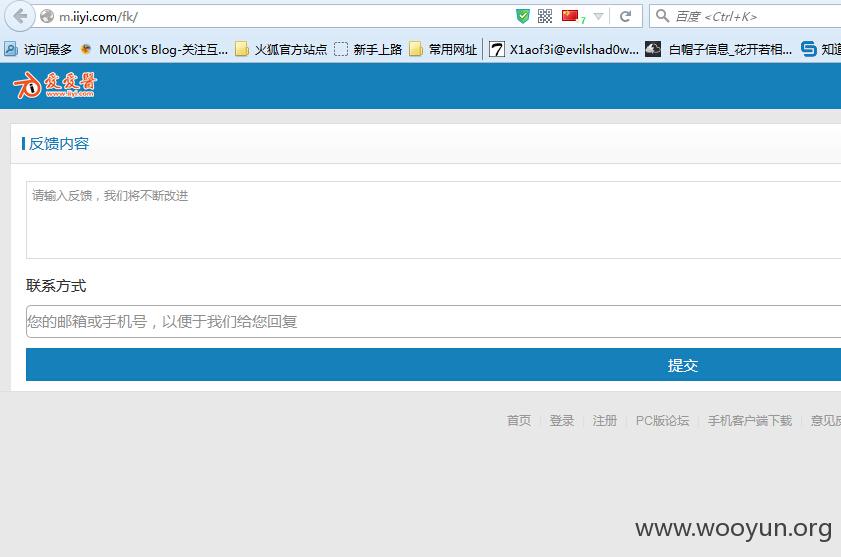Image resolution: width=841 pixels, height=557 pixels.
Task: Open M0L0K's Blog bookmark
Action: [154, 49]
